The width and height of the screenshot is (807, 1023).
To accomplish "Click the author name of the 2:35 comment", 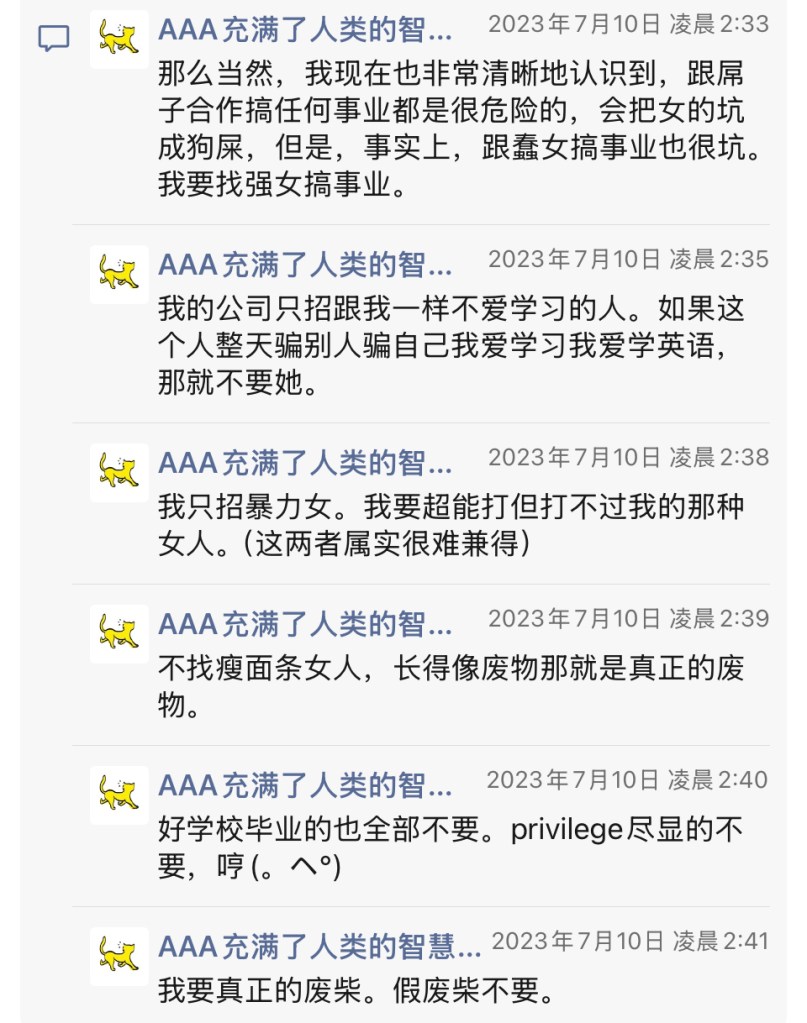I will click(x=305, y=265).
